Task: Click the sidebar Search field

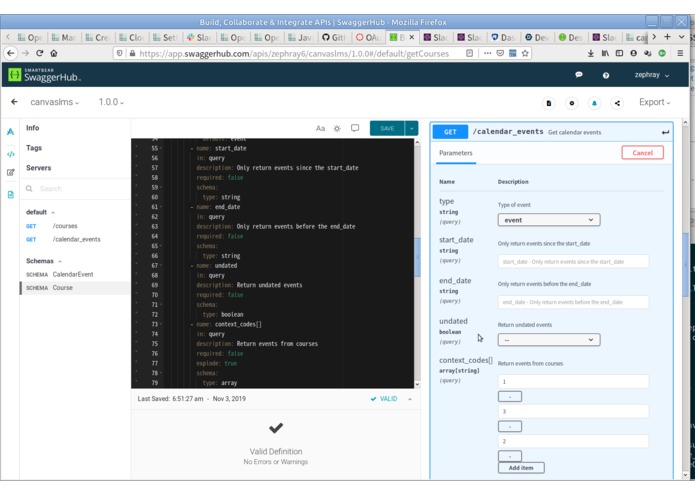Action: [x=75, y=189]
